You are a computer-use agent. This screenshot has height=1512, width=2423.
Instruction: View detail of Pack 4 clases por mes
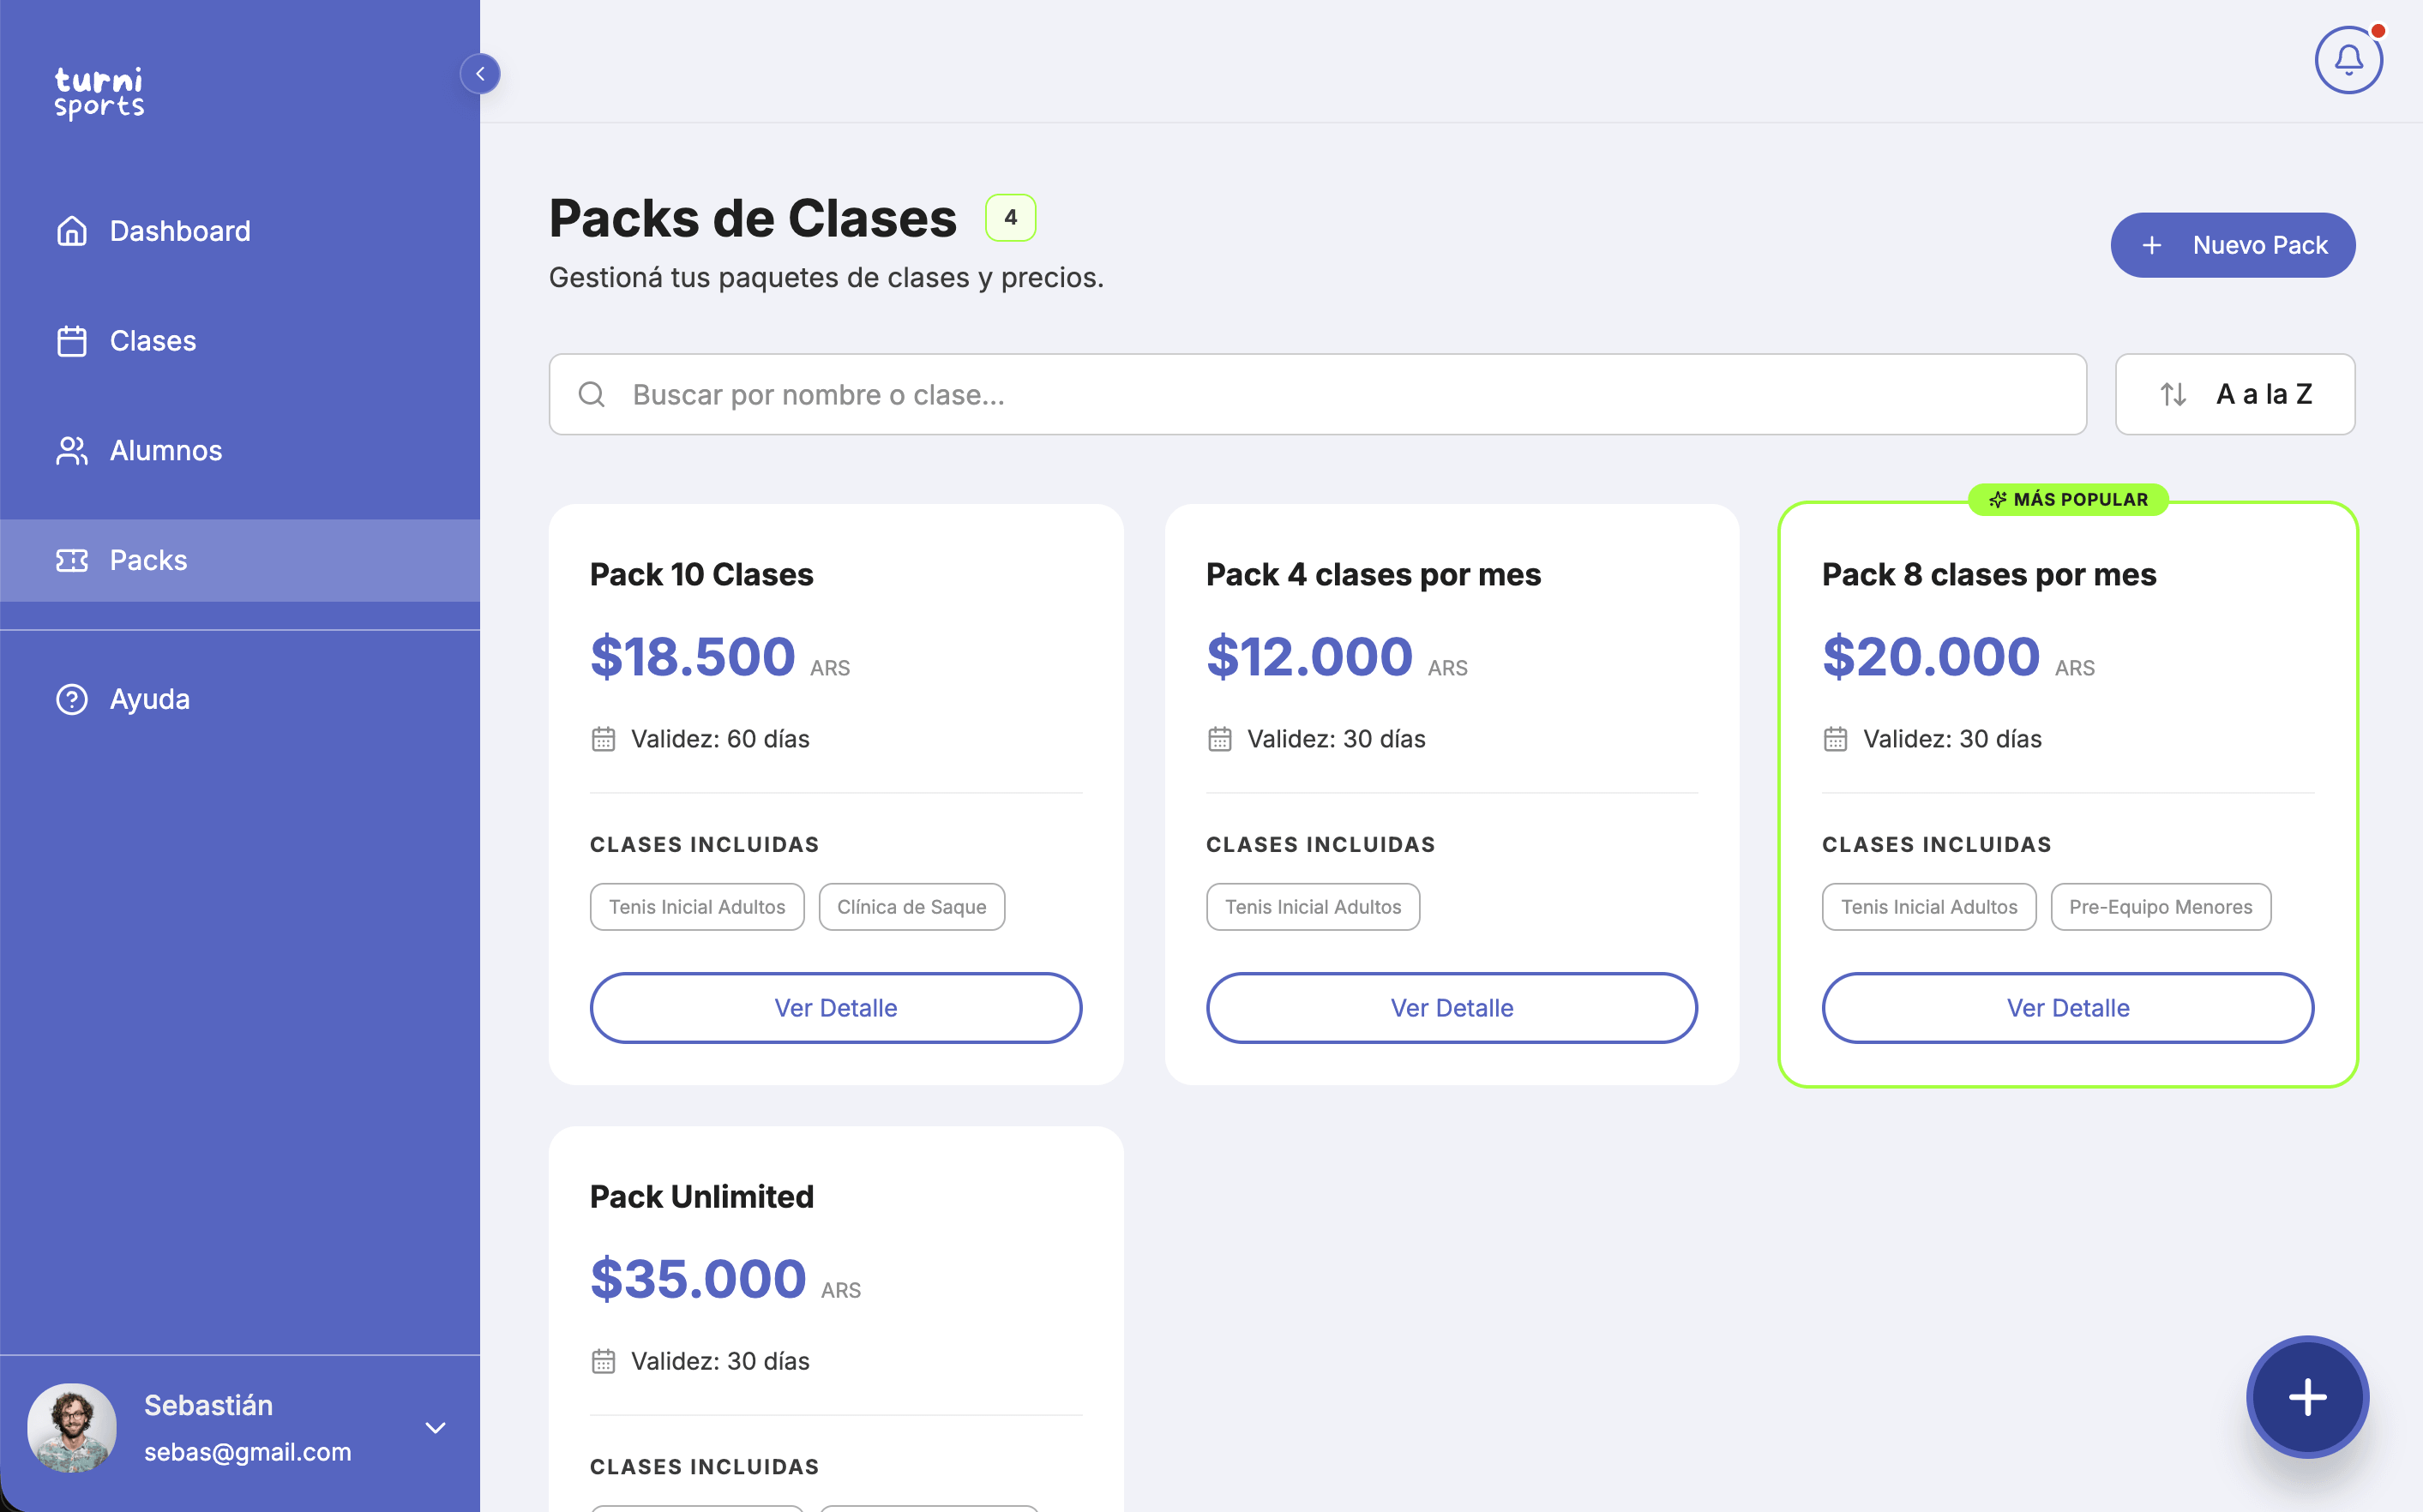pyautogui.click(x=1452, y=1008)
